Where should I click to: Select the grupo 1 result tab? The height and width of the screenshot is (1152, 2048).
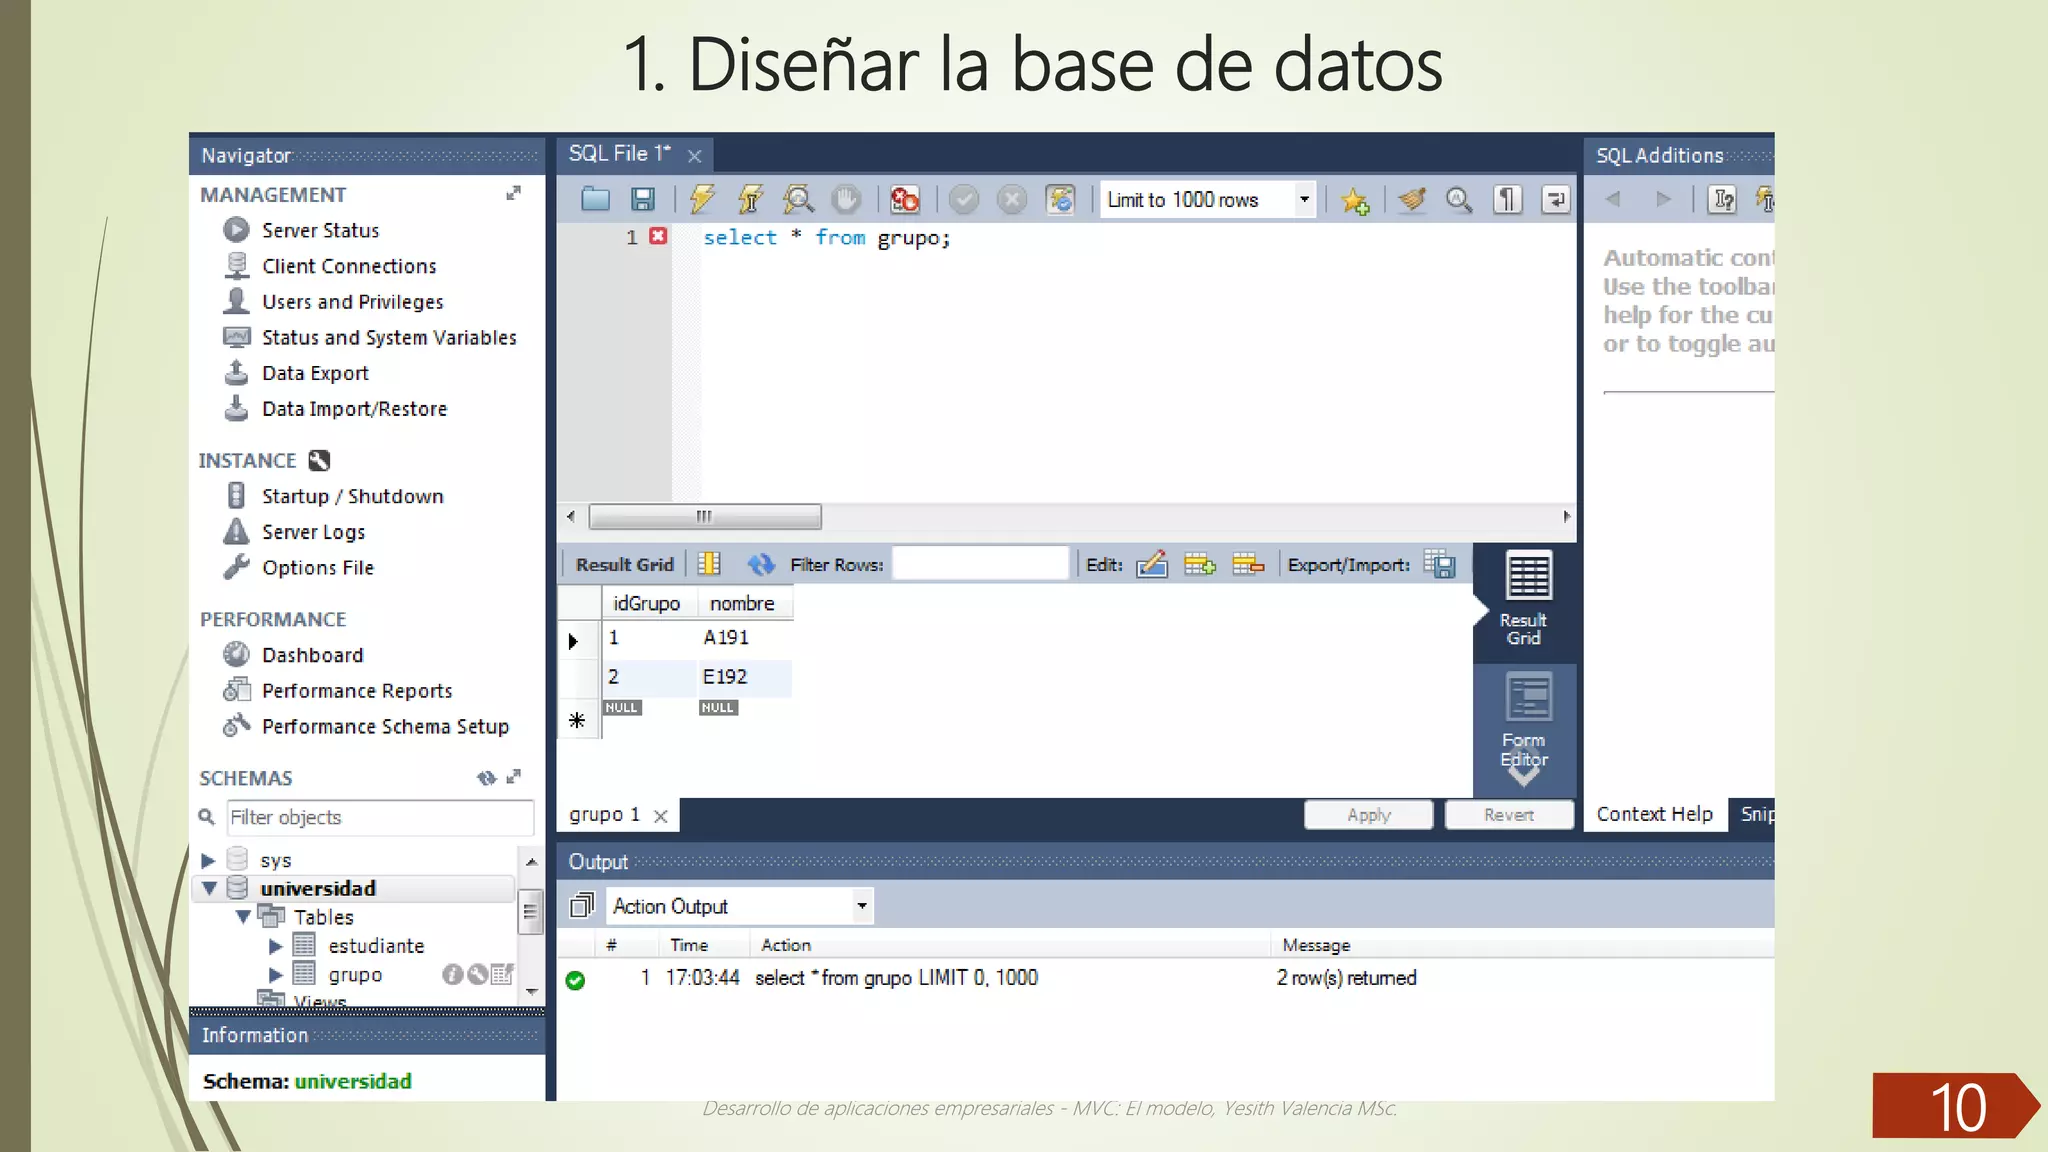604,814
